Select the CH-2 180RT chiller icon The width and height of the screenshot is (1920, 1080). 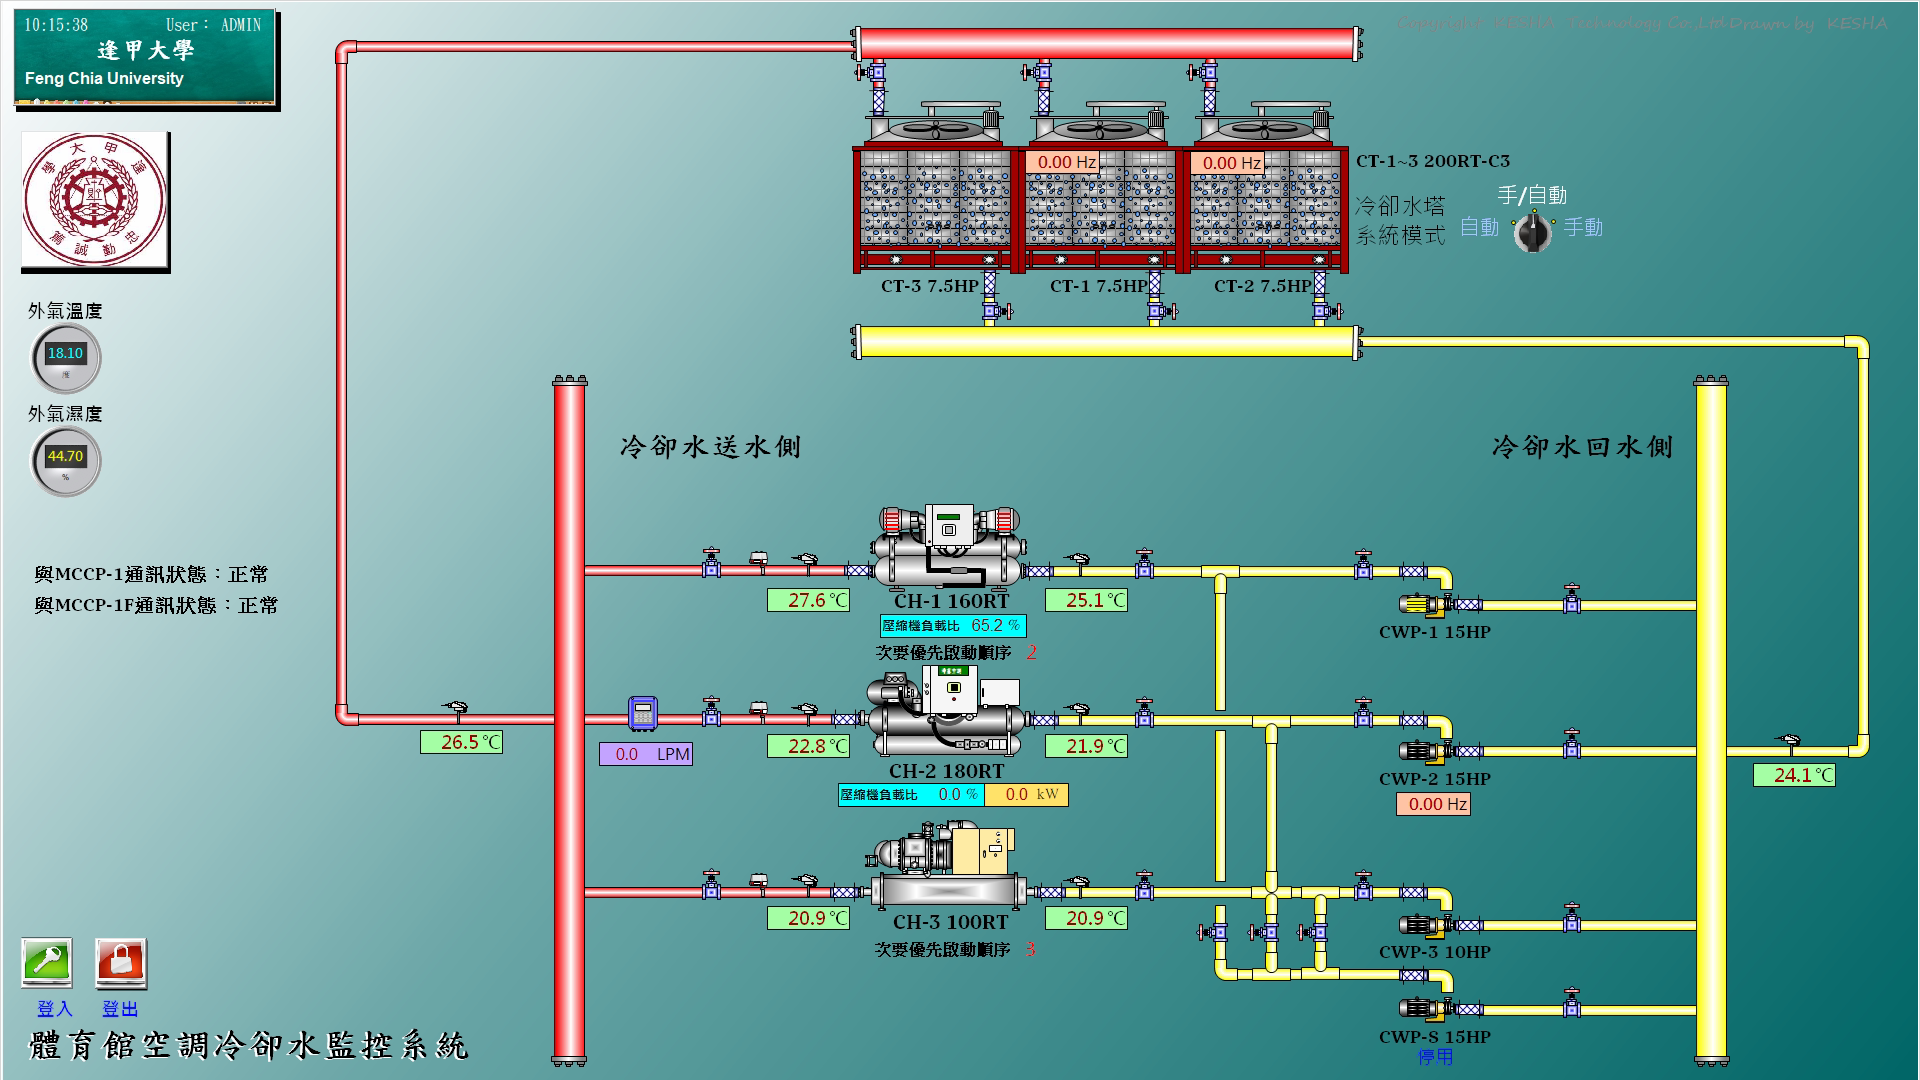[x=945, y=714]
